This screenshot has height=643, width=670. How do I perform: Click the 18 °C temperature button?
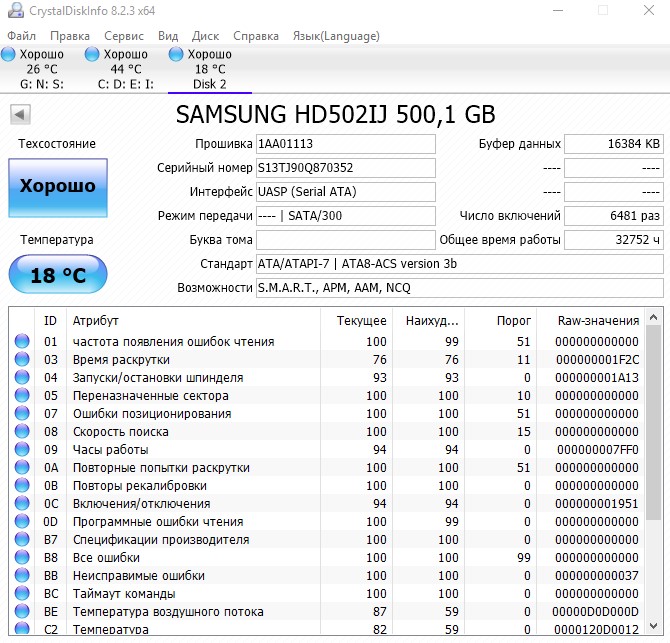[x=57, y=275]
